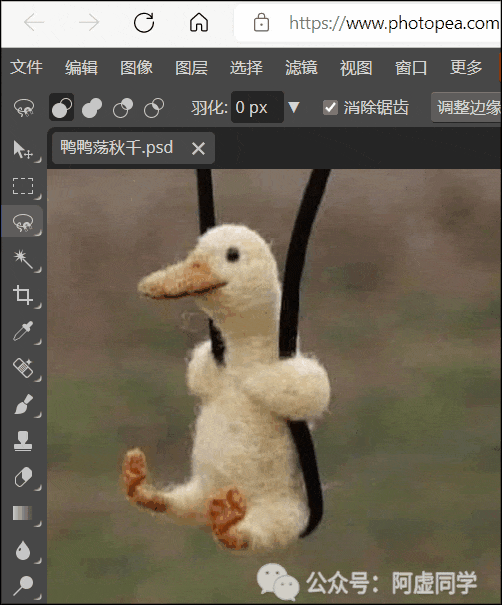Open the 编辑 menu
Screen dimensions: 502x605
[81, 68]
